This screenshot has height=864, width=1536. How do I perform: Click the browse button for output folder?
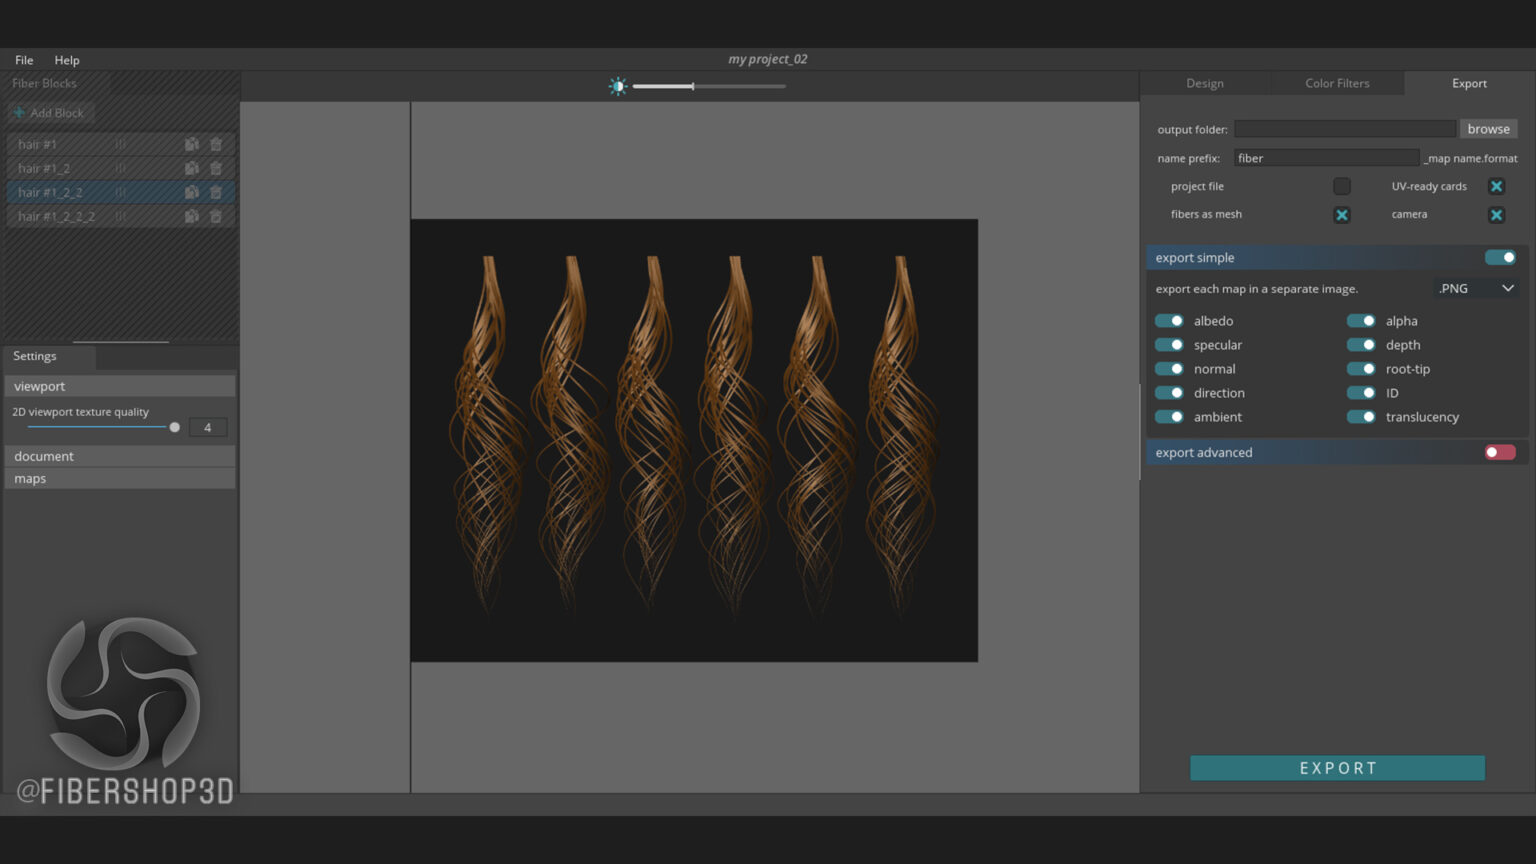pyautogui.click(x=1488, y=128)
